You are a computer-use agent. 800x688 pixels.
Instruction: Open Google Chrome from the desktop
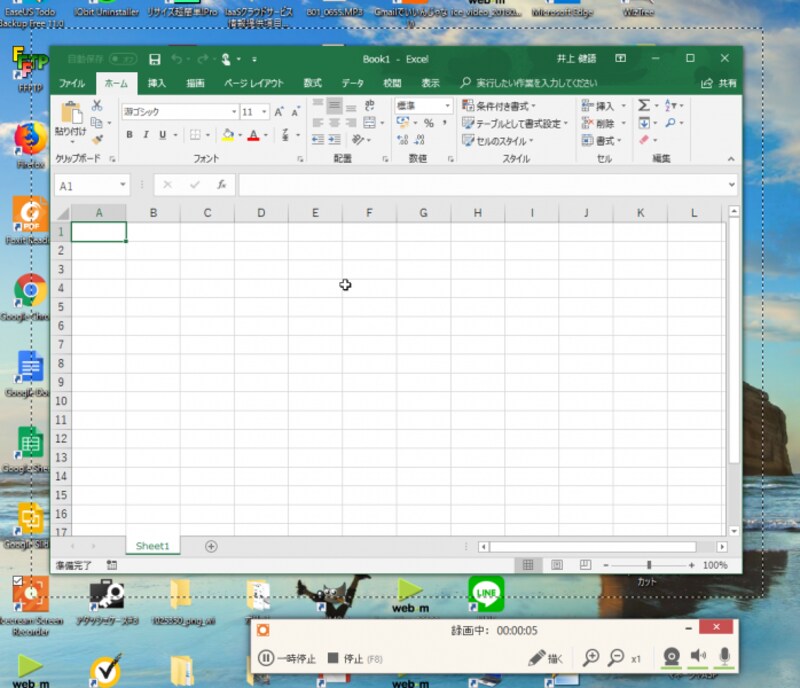coord(30,292)
